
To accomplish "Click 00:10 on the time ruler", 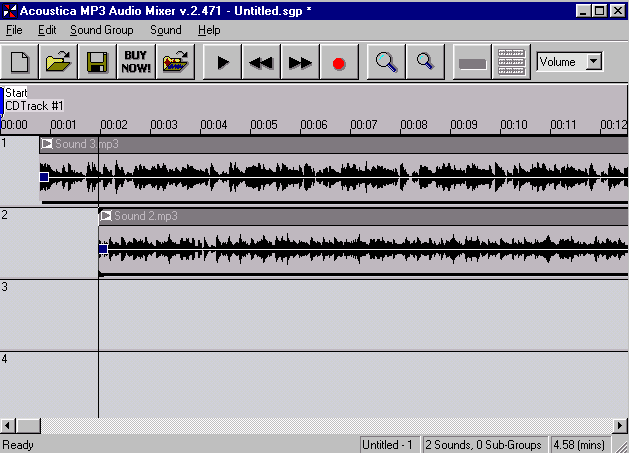I will click(x=514, y=125).
